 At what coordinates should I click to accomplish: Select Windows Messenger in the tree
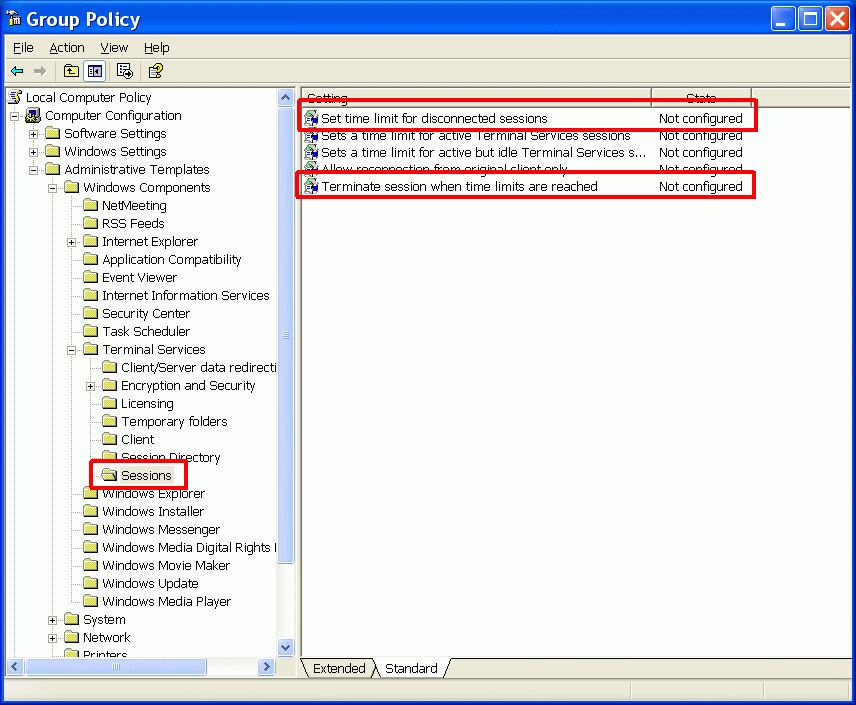161,530
